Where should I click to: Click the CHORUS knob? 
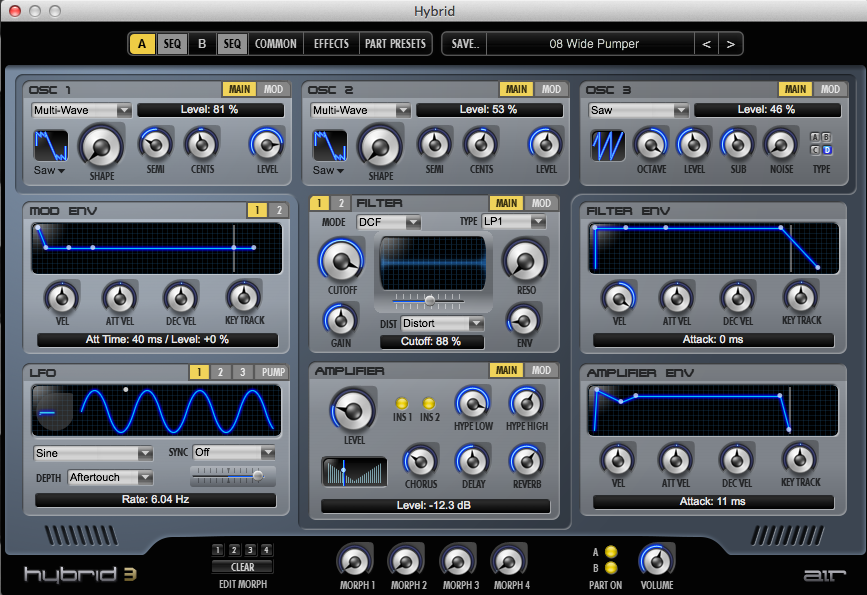point(421,461)
